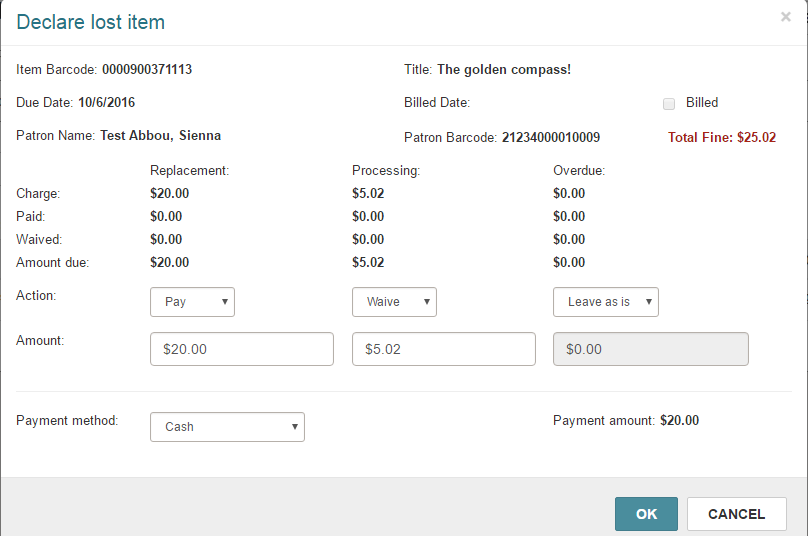Click the title 'The golden compass!'
The image size is (808, 536).
tap(503, 70)
